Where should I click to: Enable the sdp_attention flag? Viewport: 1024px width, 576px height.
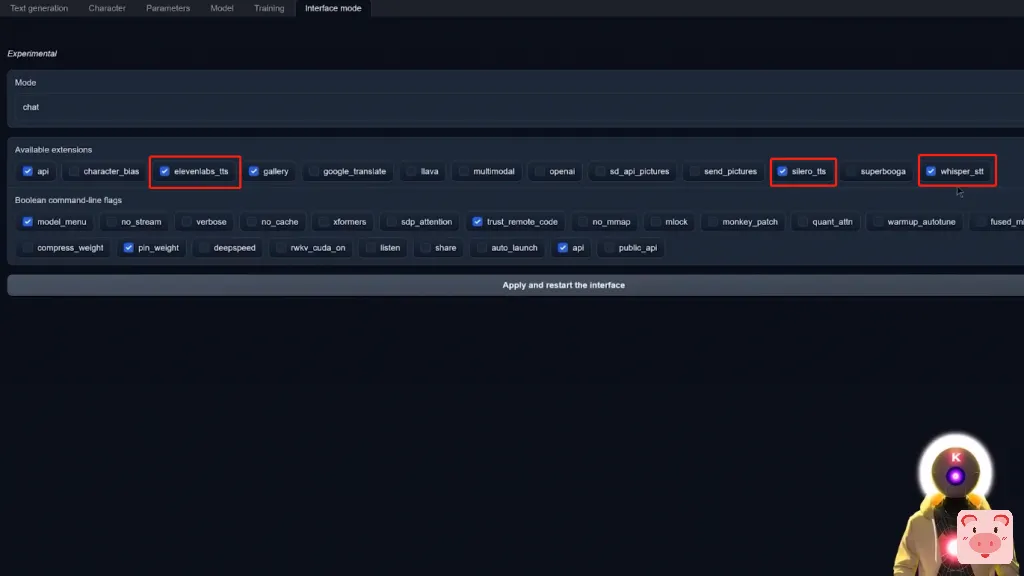coord(391,222)
